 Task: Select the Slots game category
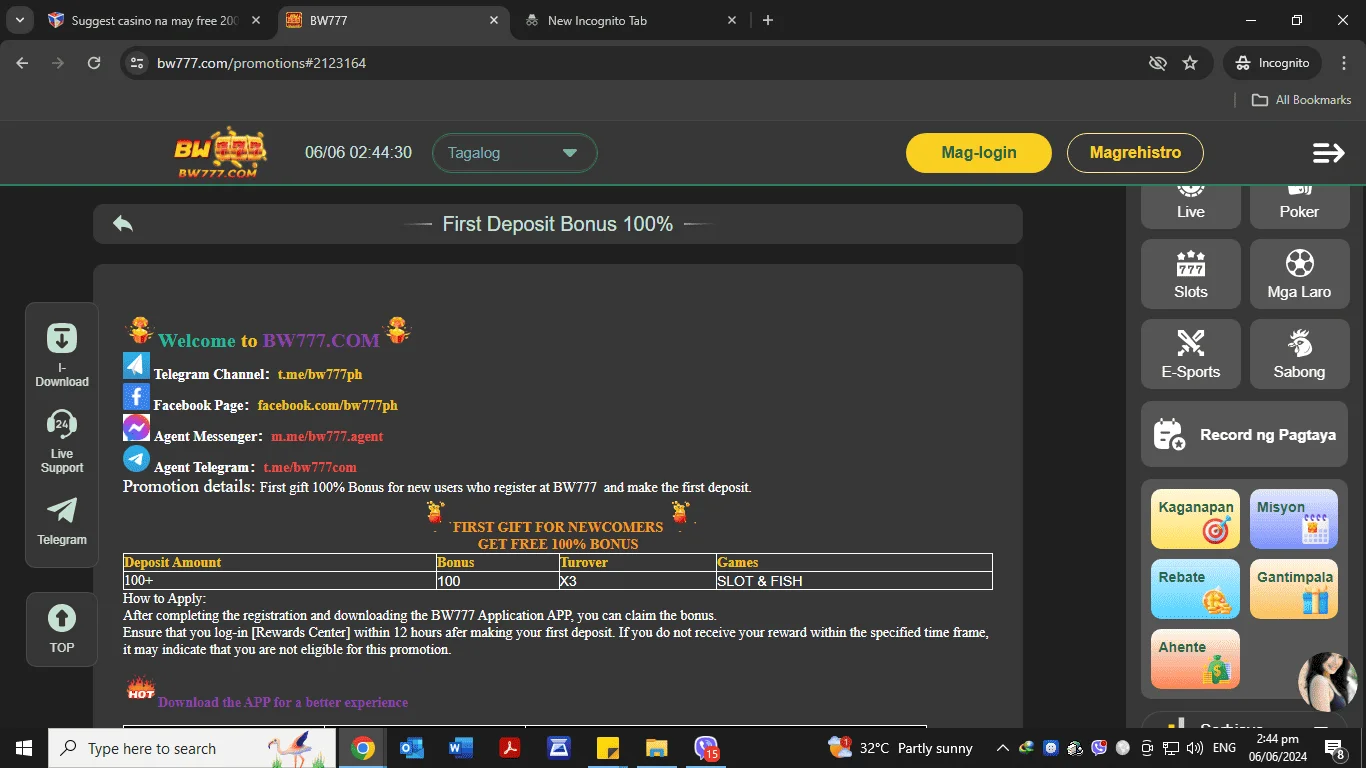pos(1191,274)
